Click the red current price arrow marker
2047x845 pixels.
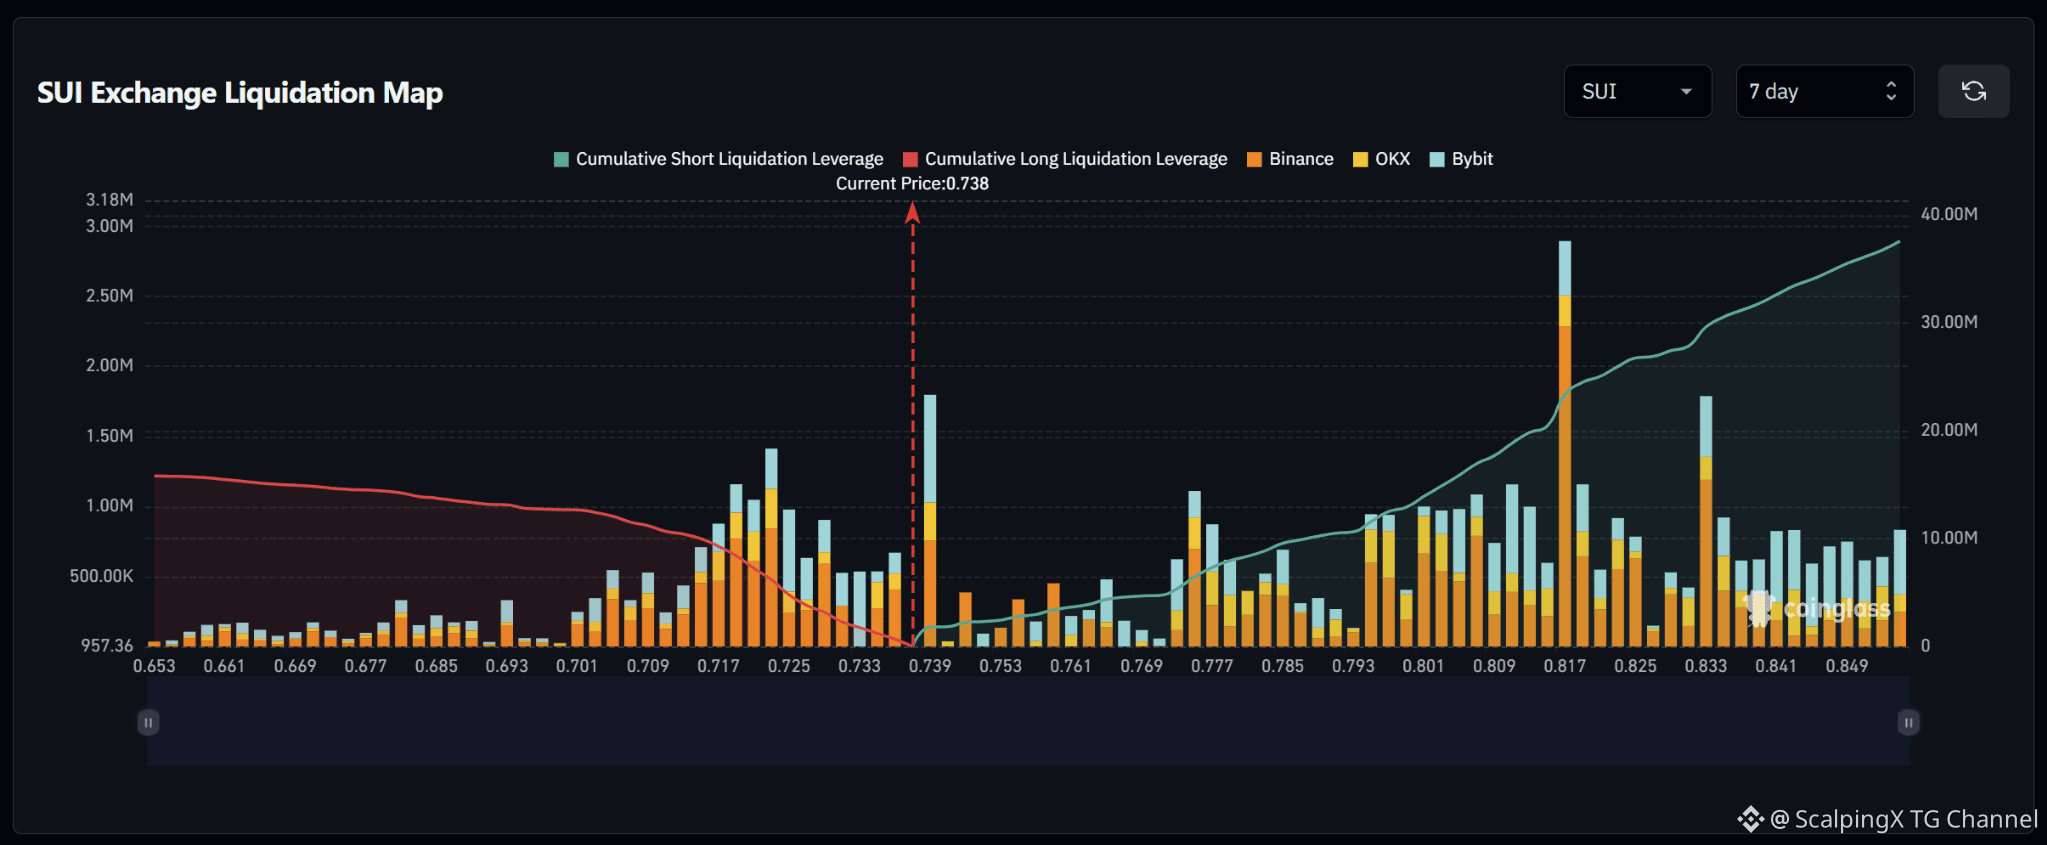coord(912,213)
